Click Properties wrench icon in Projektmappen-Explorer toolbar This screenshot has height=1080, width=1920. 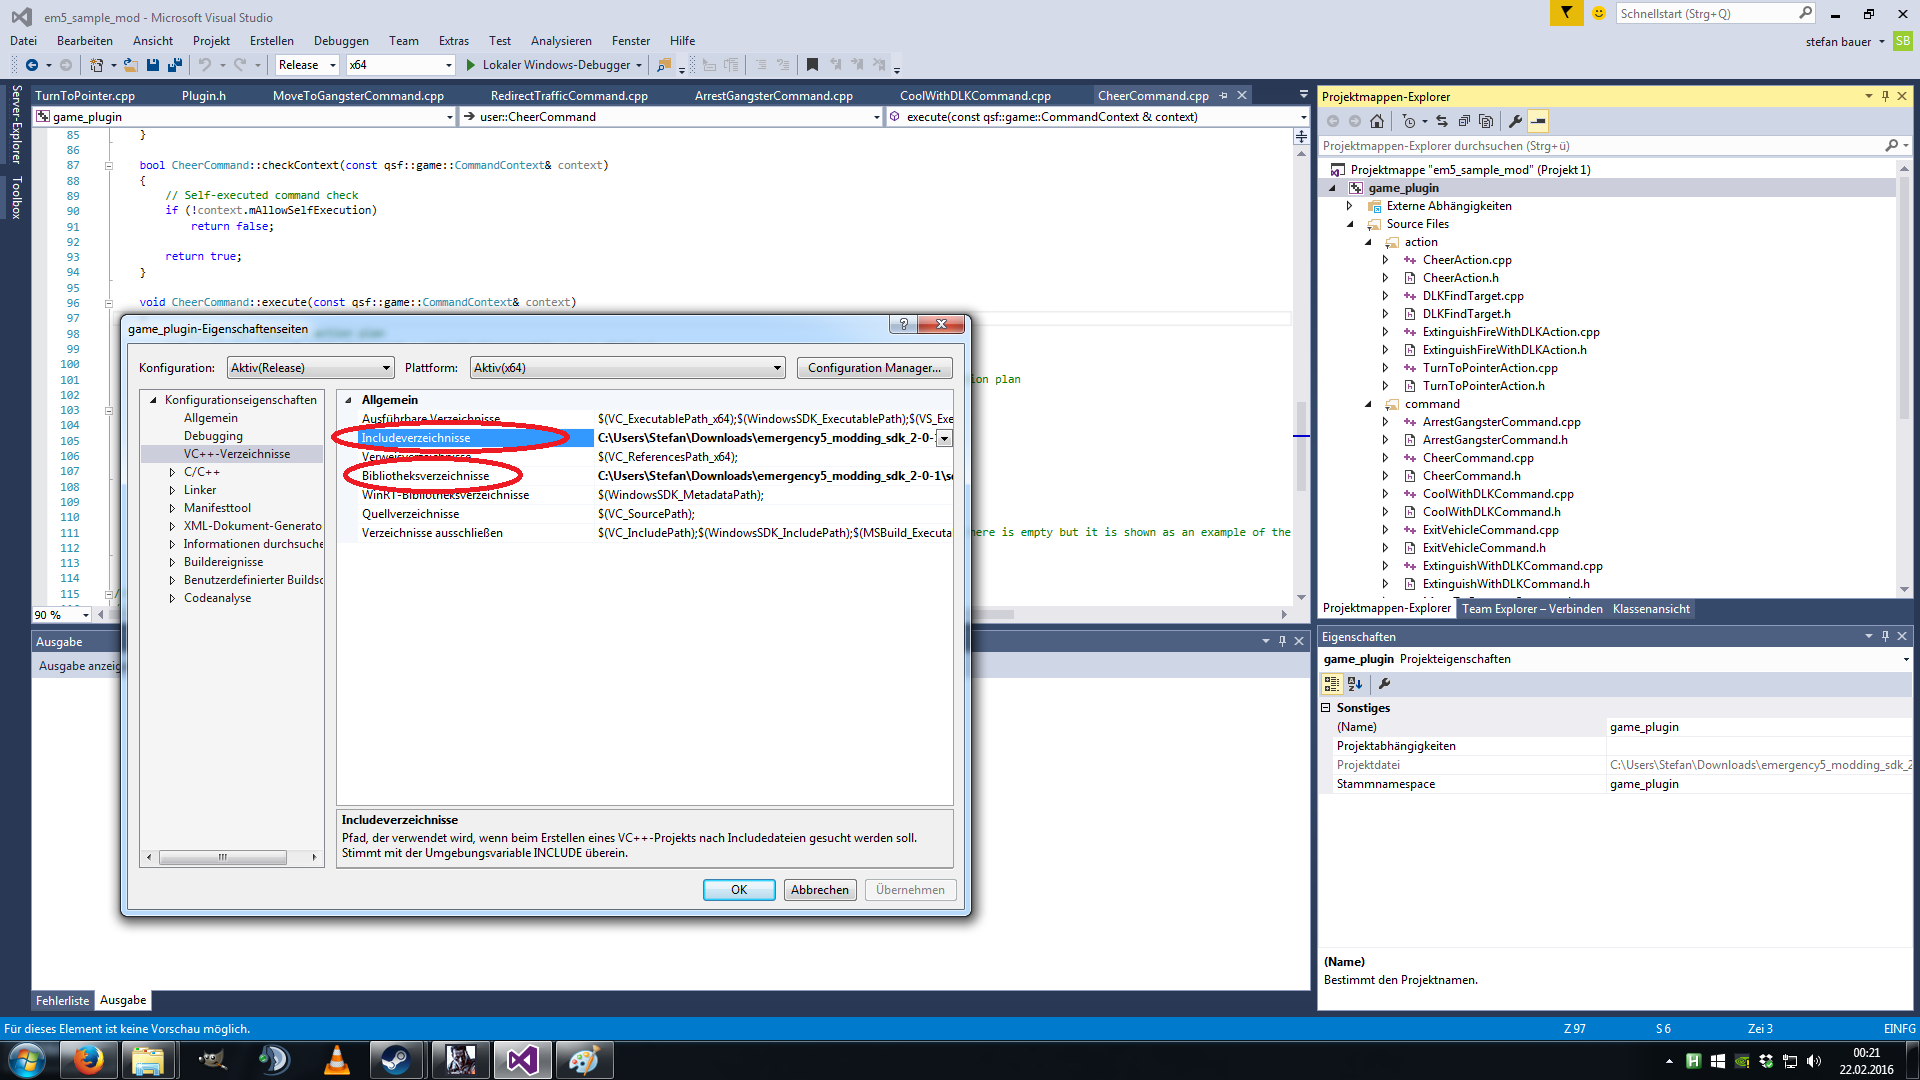click(1516, 121)
